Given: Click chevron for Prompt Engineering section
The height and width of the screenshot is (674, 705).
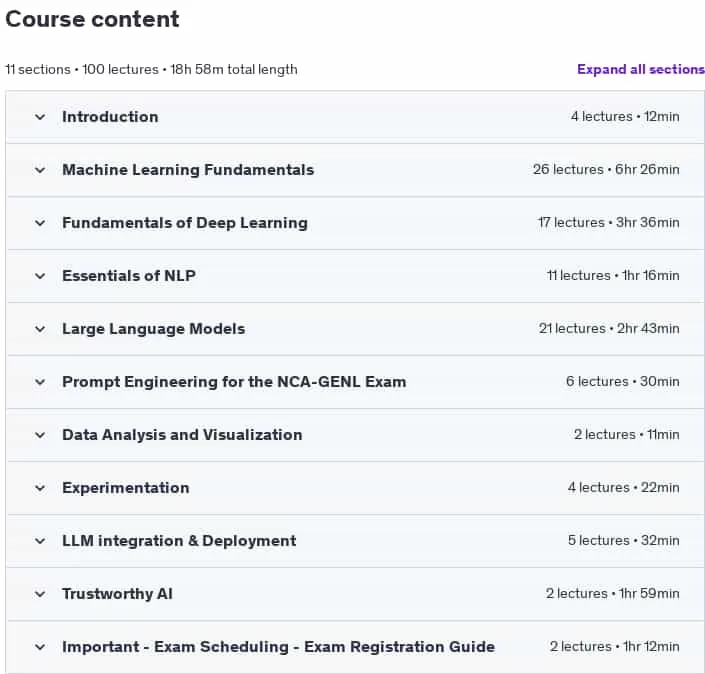Looking at the screenshot, I should (40, 382).
